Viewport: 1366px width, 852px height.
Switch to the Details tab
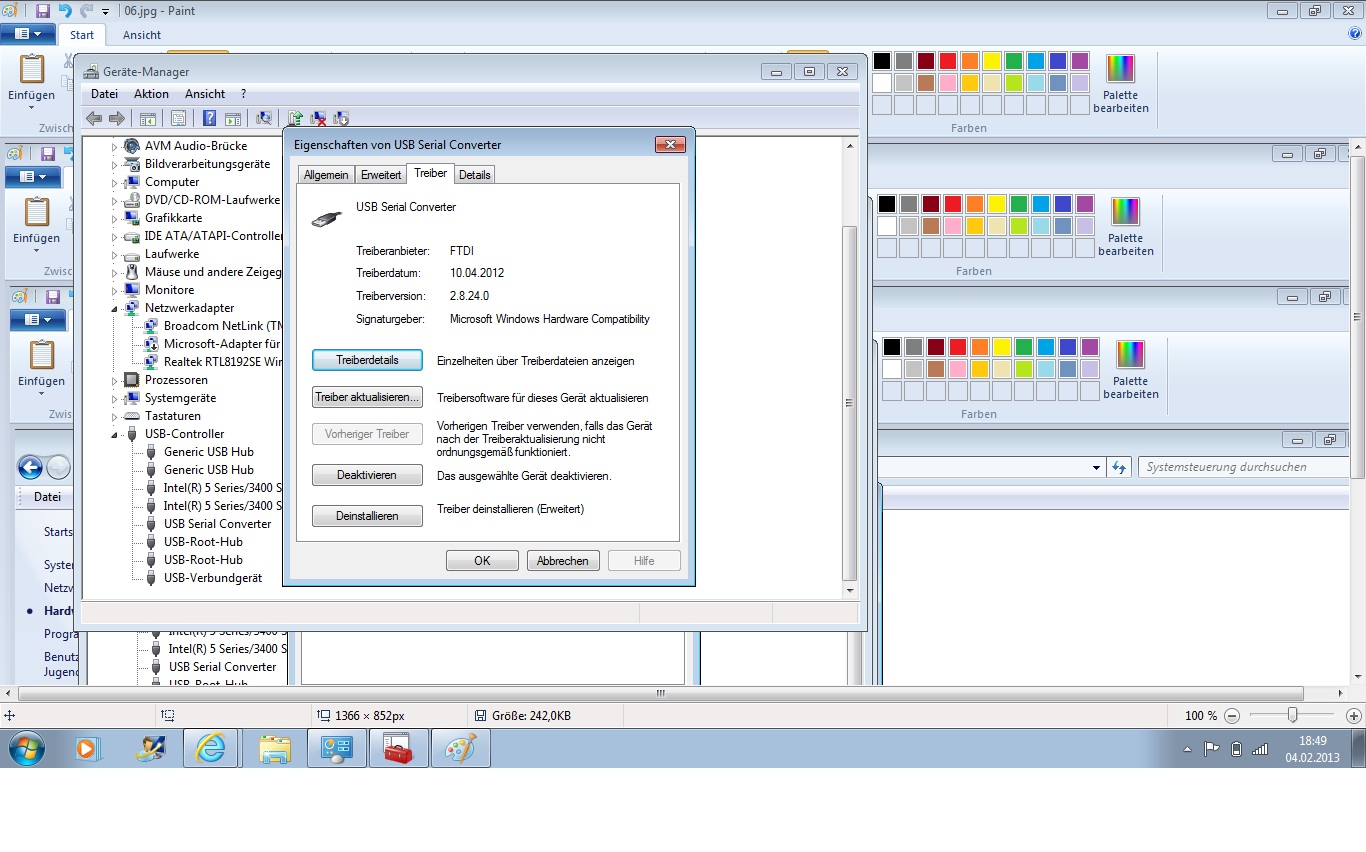(475, 175)
